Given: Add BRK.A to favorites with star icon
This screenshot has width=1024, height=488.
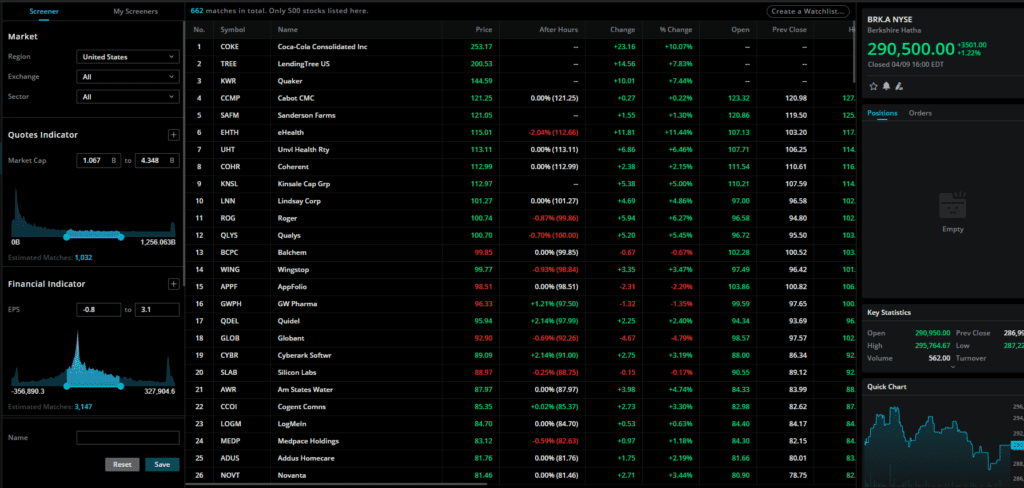Looking at the screenshot, I should coord(873,86).
